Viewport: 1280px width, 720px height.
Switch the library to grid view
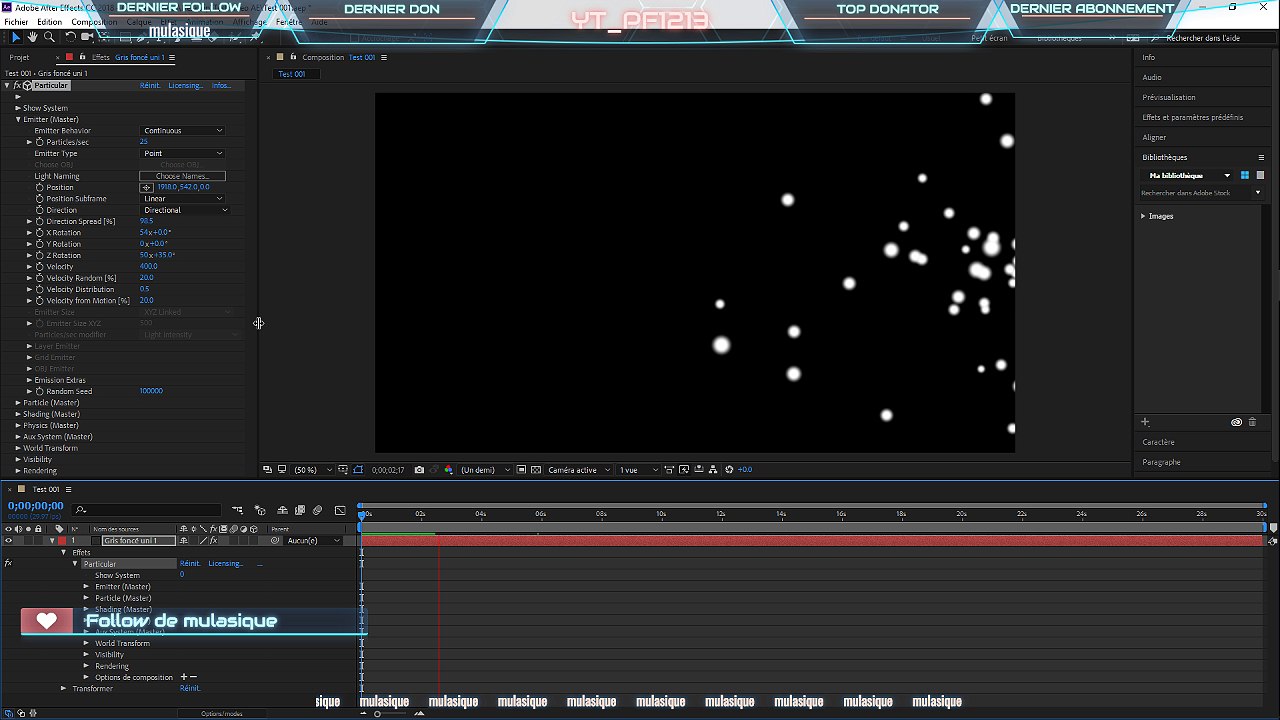[x=1245, y=176]
